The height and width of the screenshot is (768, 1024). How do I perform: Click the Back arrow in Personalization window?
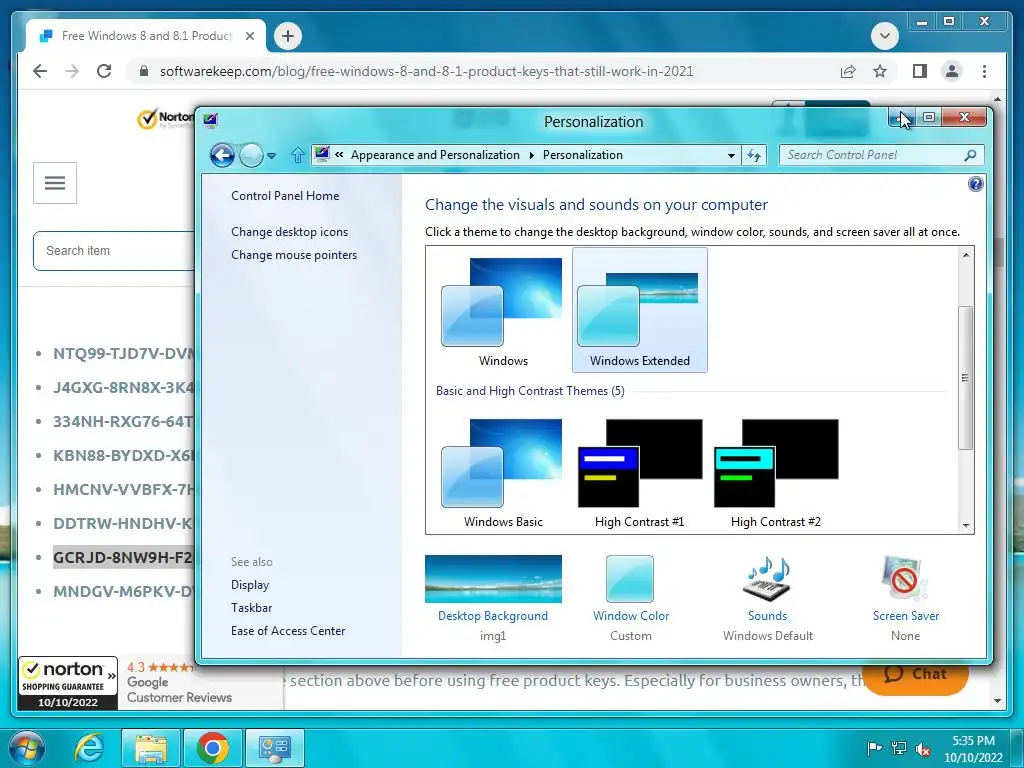(222, 155)
